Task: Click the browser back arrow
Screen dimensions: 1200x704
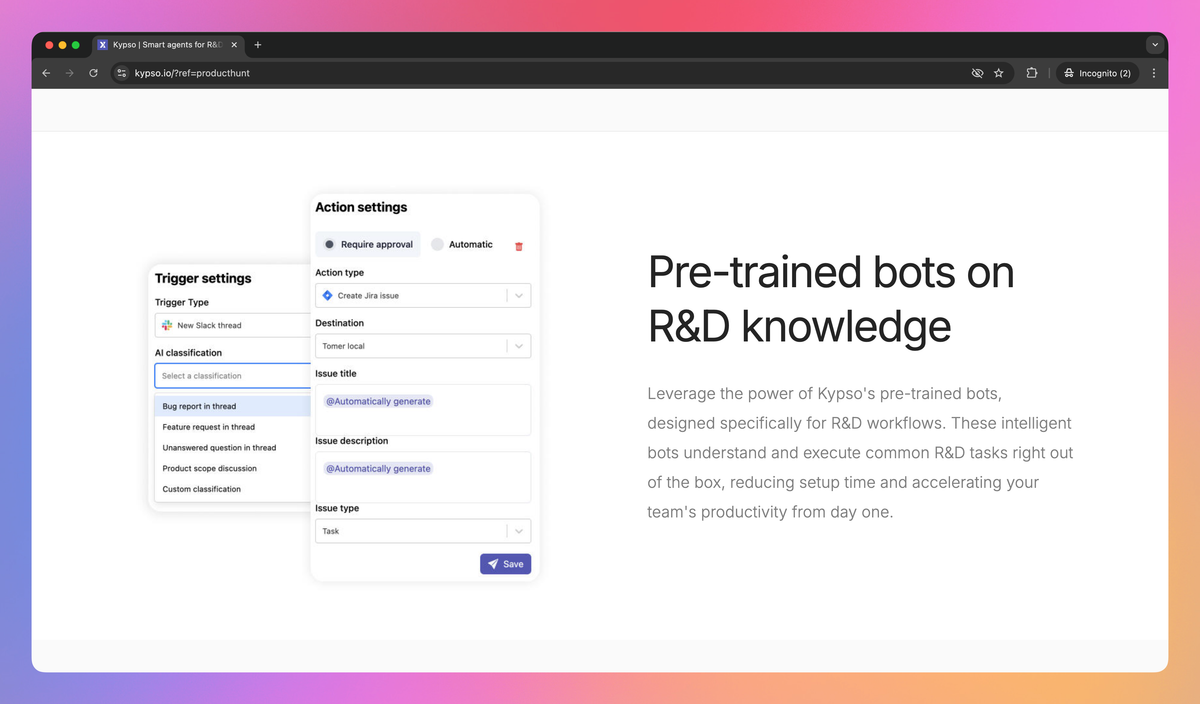Action: 46,73
